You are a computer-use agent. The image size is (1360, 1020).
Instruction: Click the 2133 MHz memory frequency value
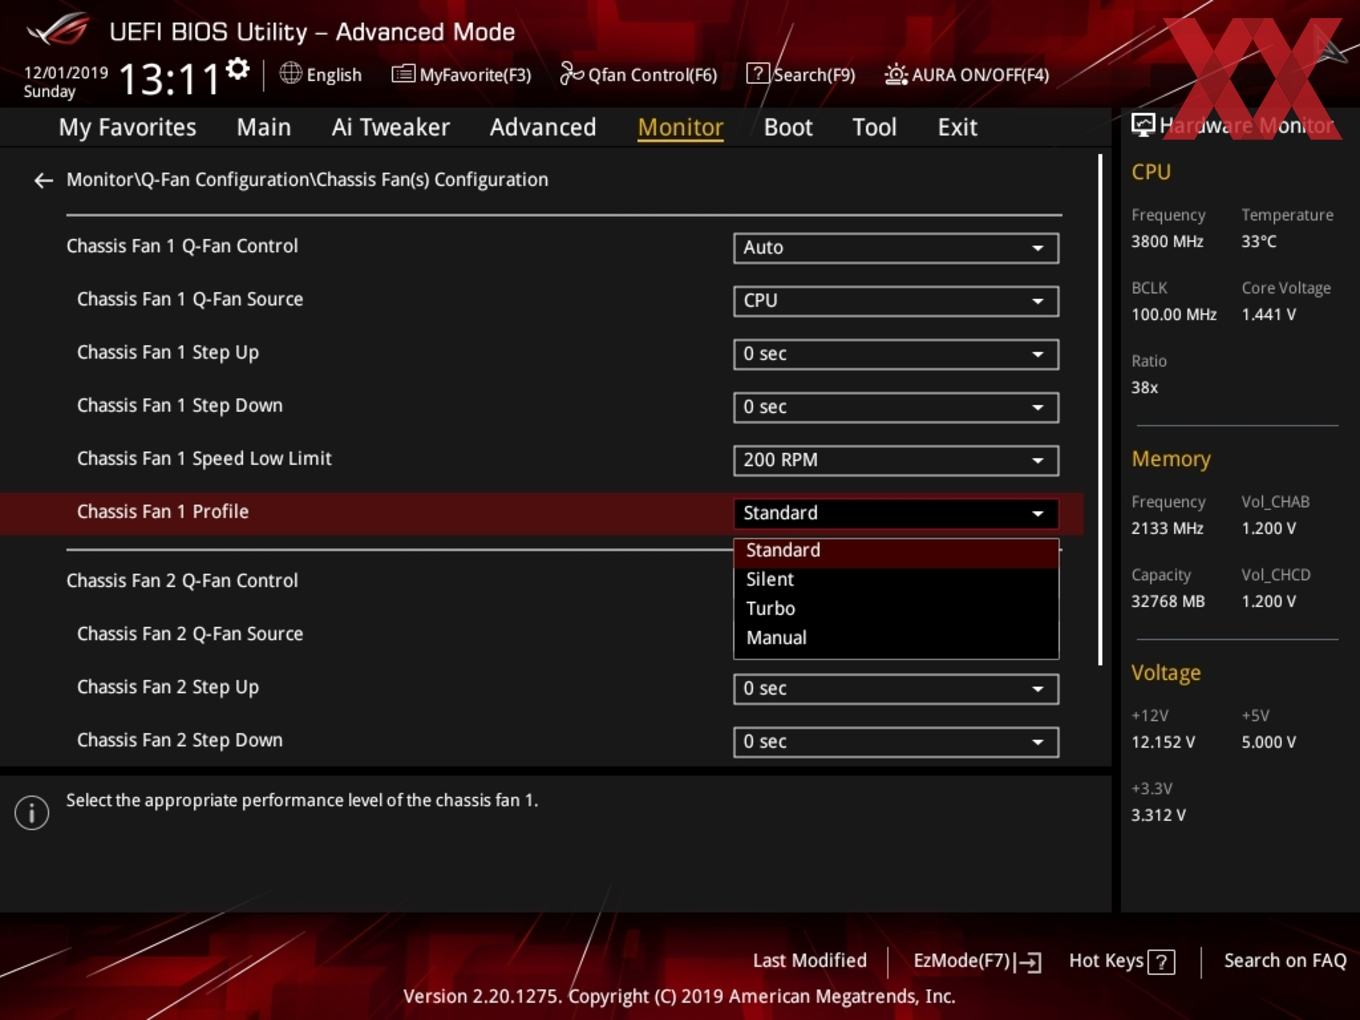click(x=1167, y=529)
